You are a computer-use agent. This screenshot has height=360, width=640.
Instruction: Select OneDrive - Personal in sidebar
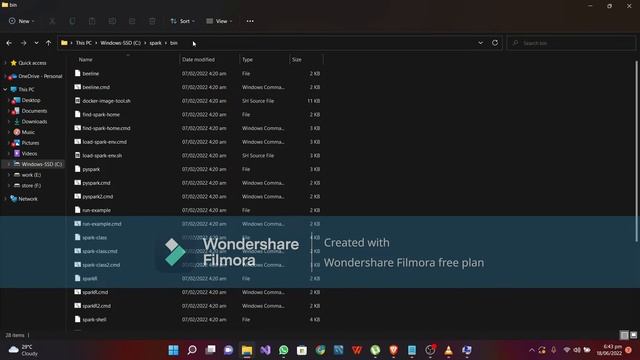[40, 76]
